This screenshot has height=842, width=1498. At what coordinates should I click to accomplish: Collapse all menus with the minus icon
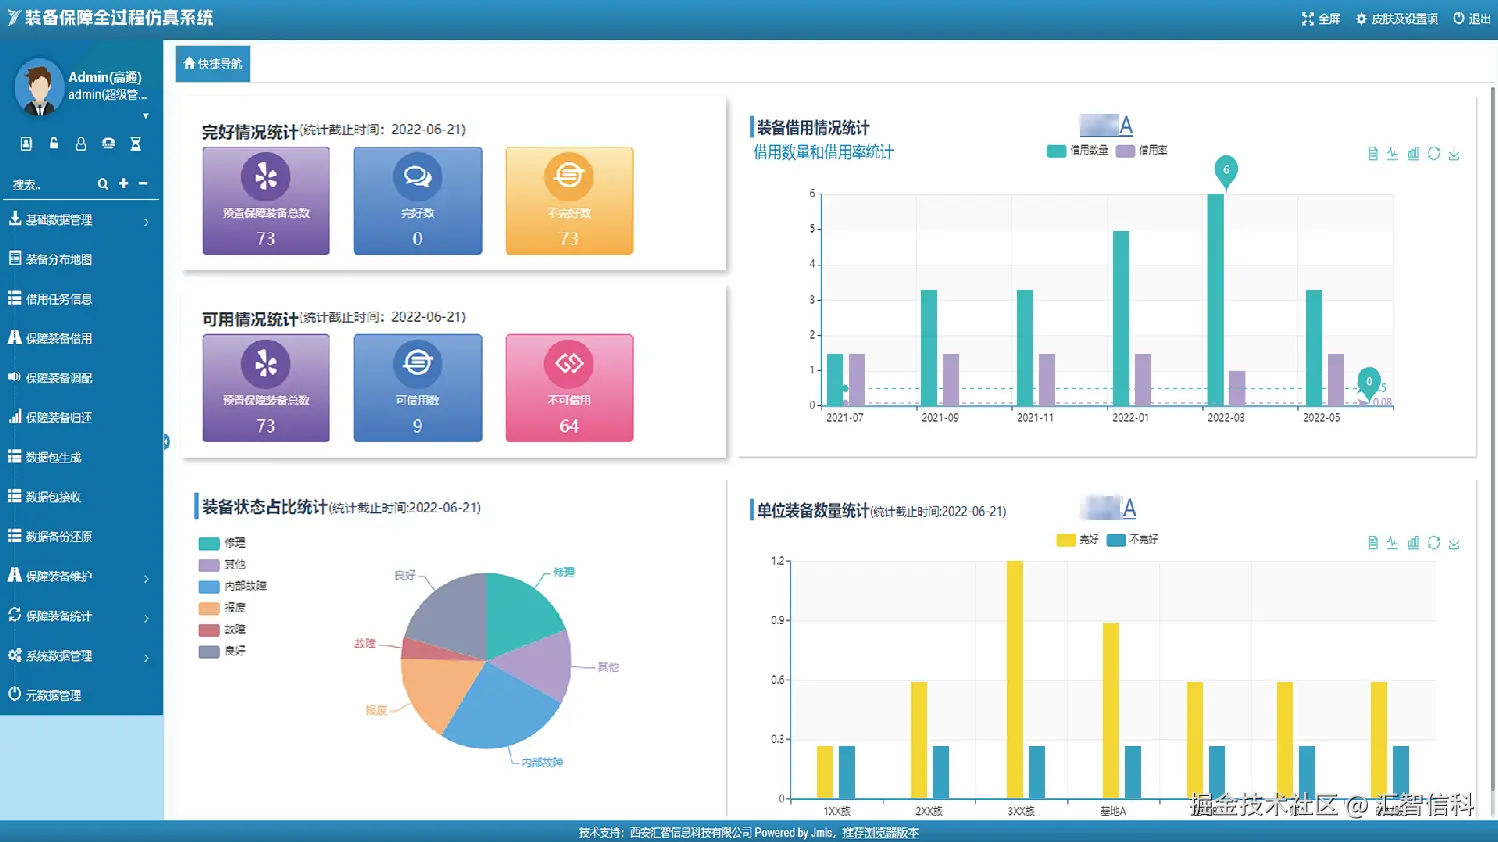click(x=143, y=184)
